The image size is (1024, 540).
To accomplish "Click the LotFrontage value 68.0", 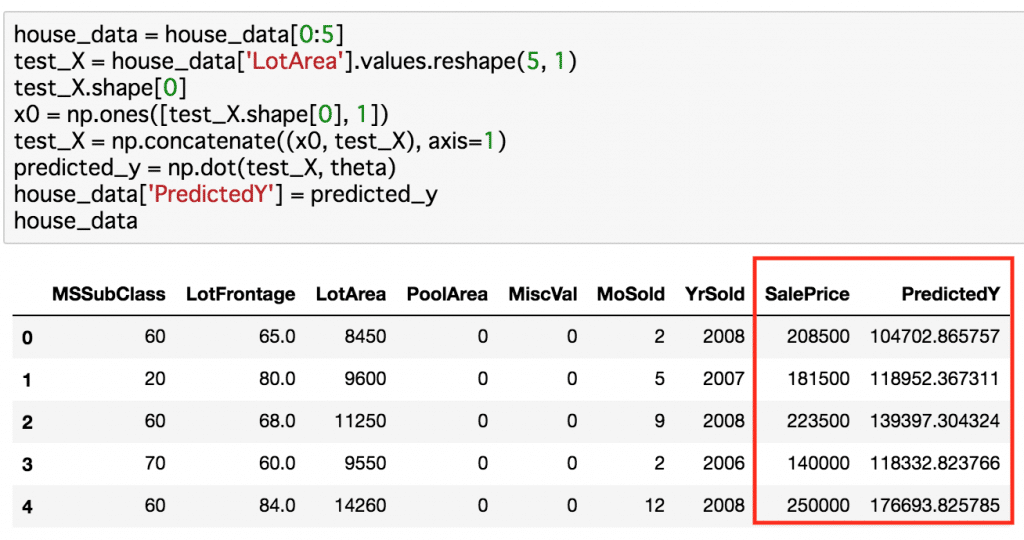I will click(277, 421).
